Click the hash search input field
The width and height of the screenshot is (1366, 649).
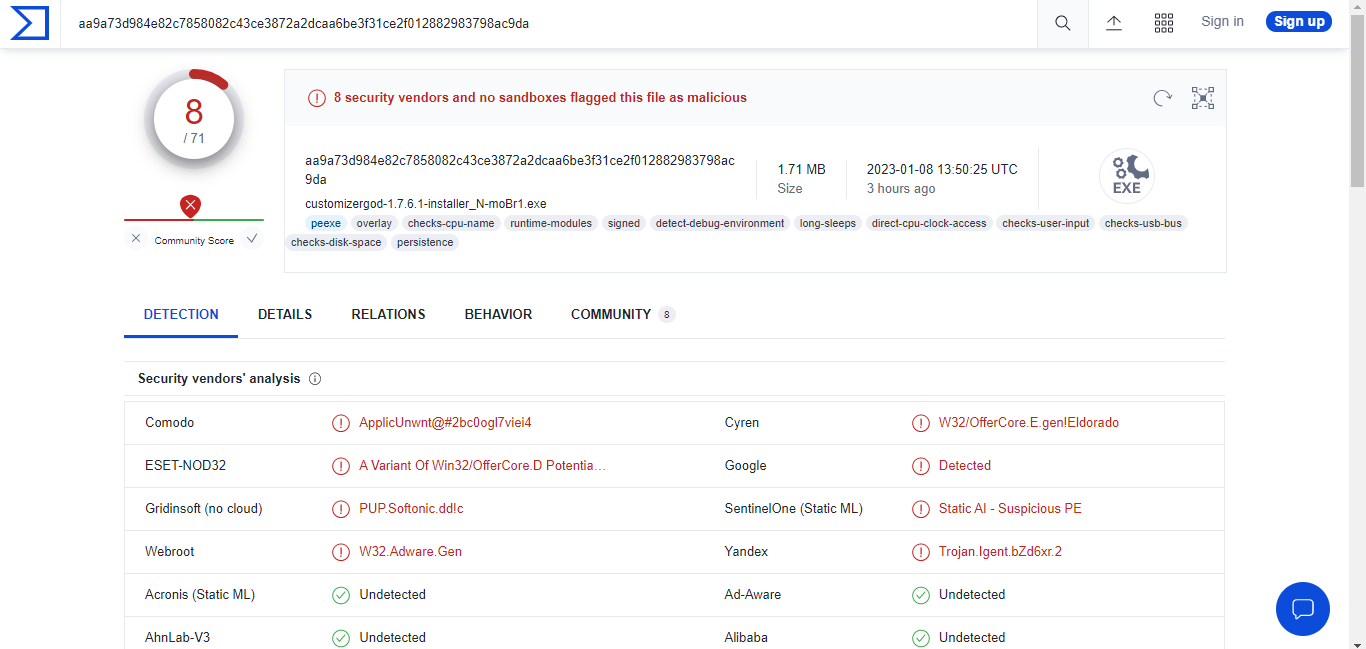[x=548, y=23]
